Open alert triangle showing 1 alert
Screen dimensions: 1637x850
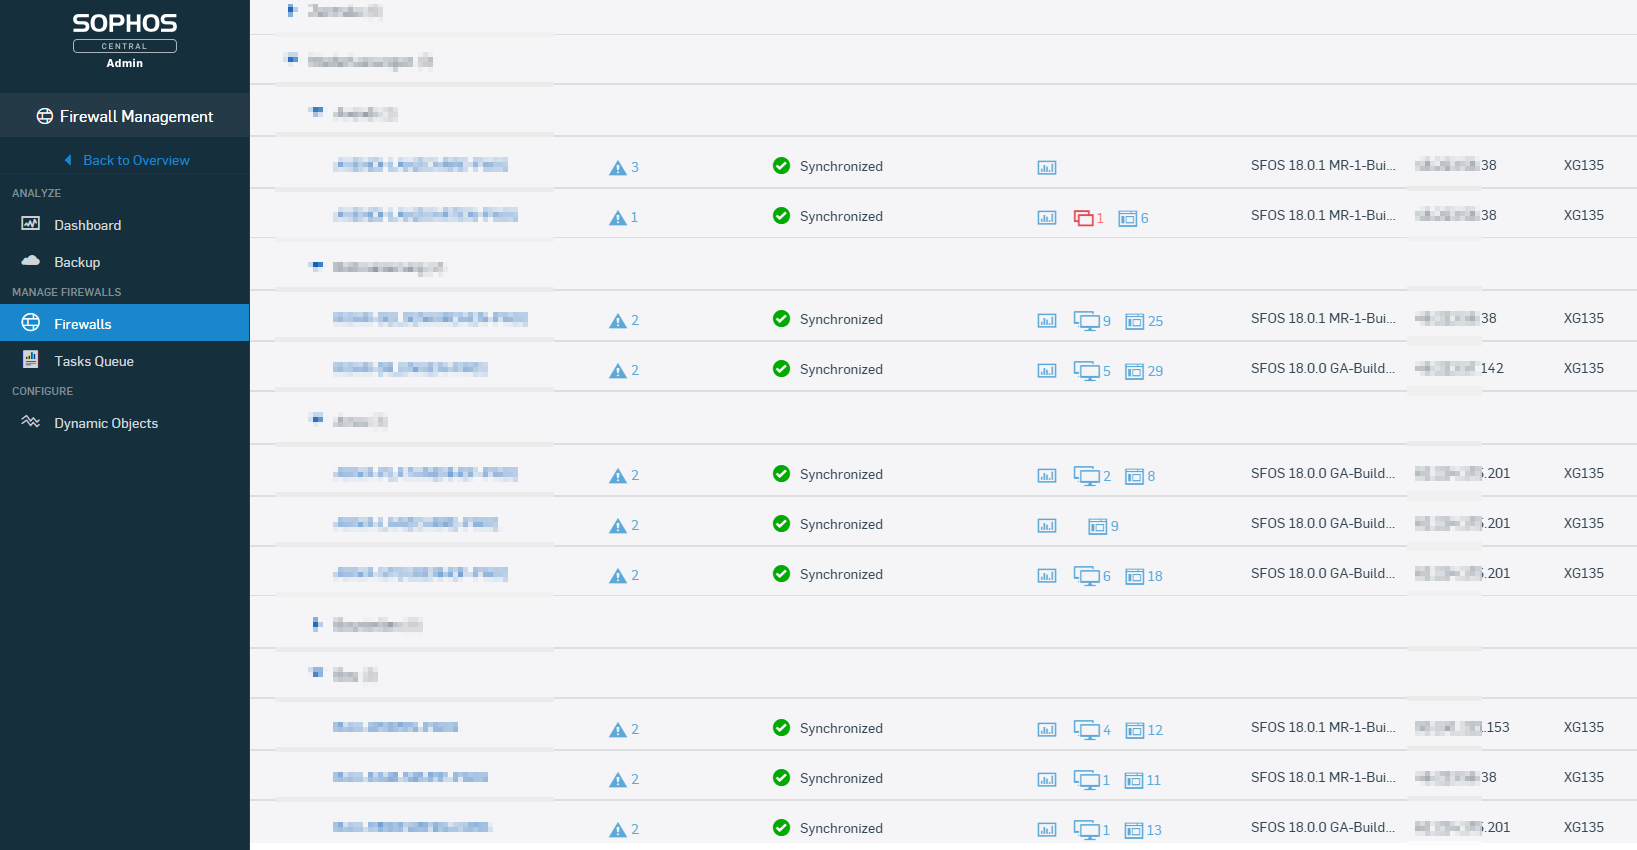(618, 217)
